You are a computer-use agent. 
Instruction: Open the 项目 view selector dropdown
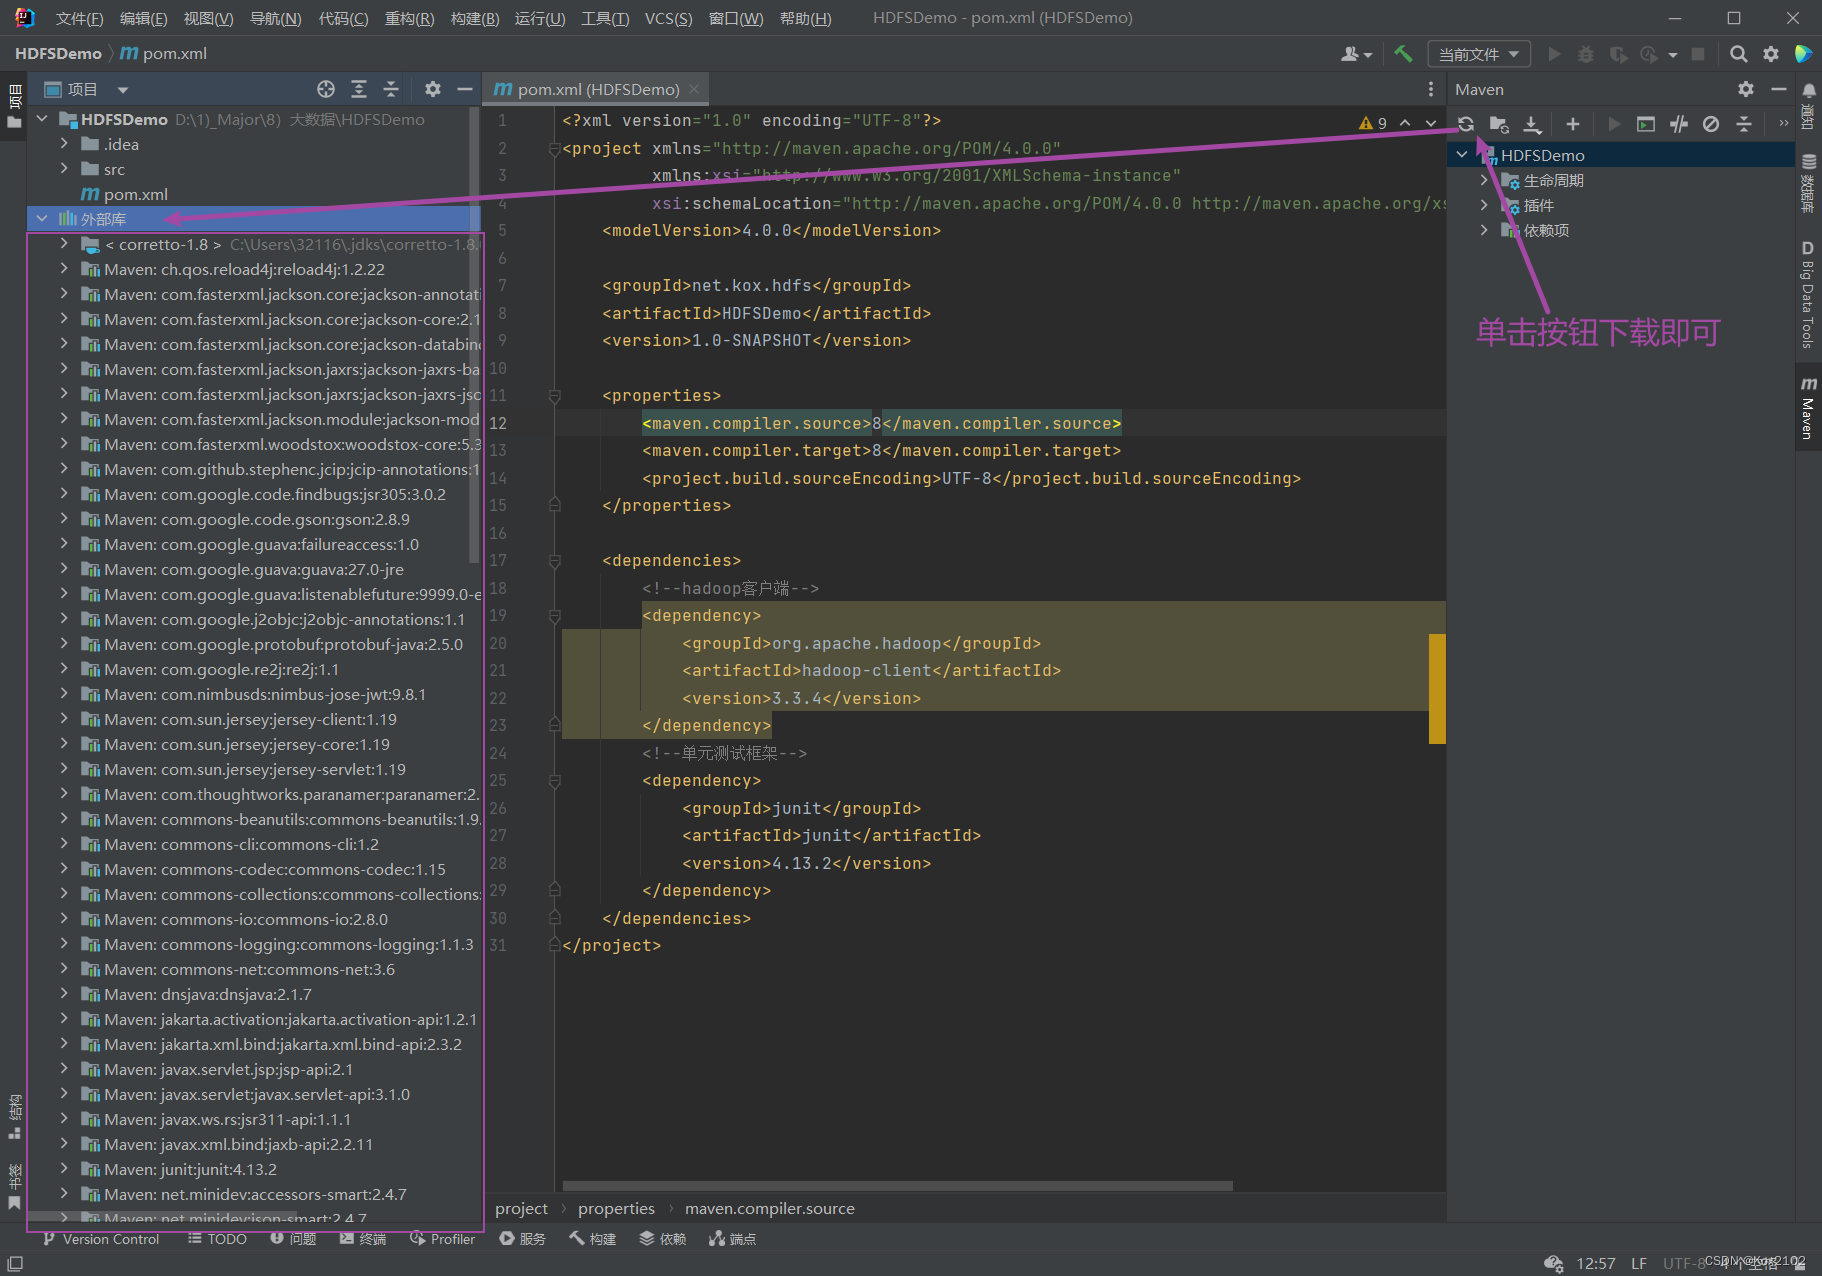[87, 89]
